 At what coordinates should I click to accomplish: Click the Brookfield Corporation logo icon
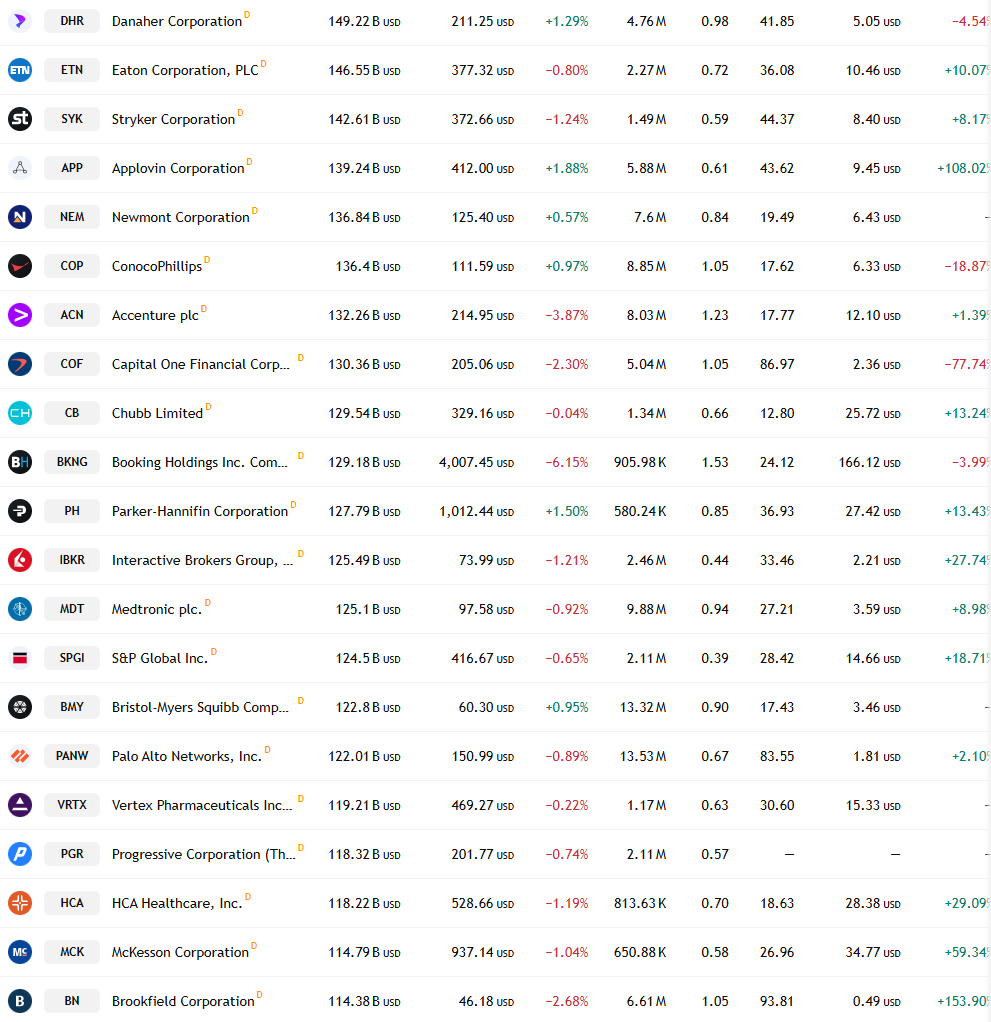tap(20, 1001)
